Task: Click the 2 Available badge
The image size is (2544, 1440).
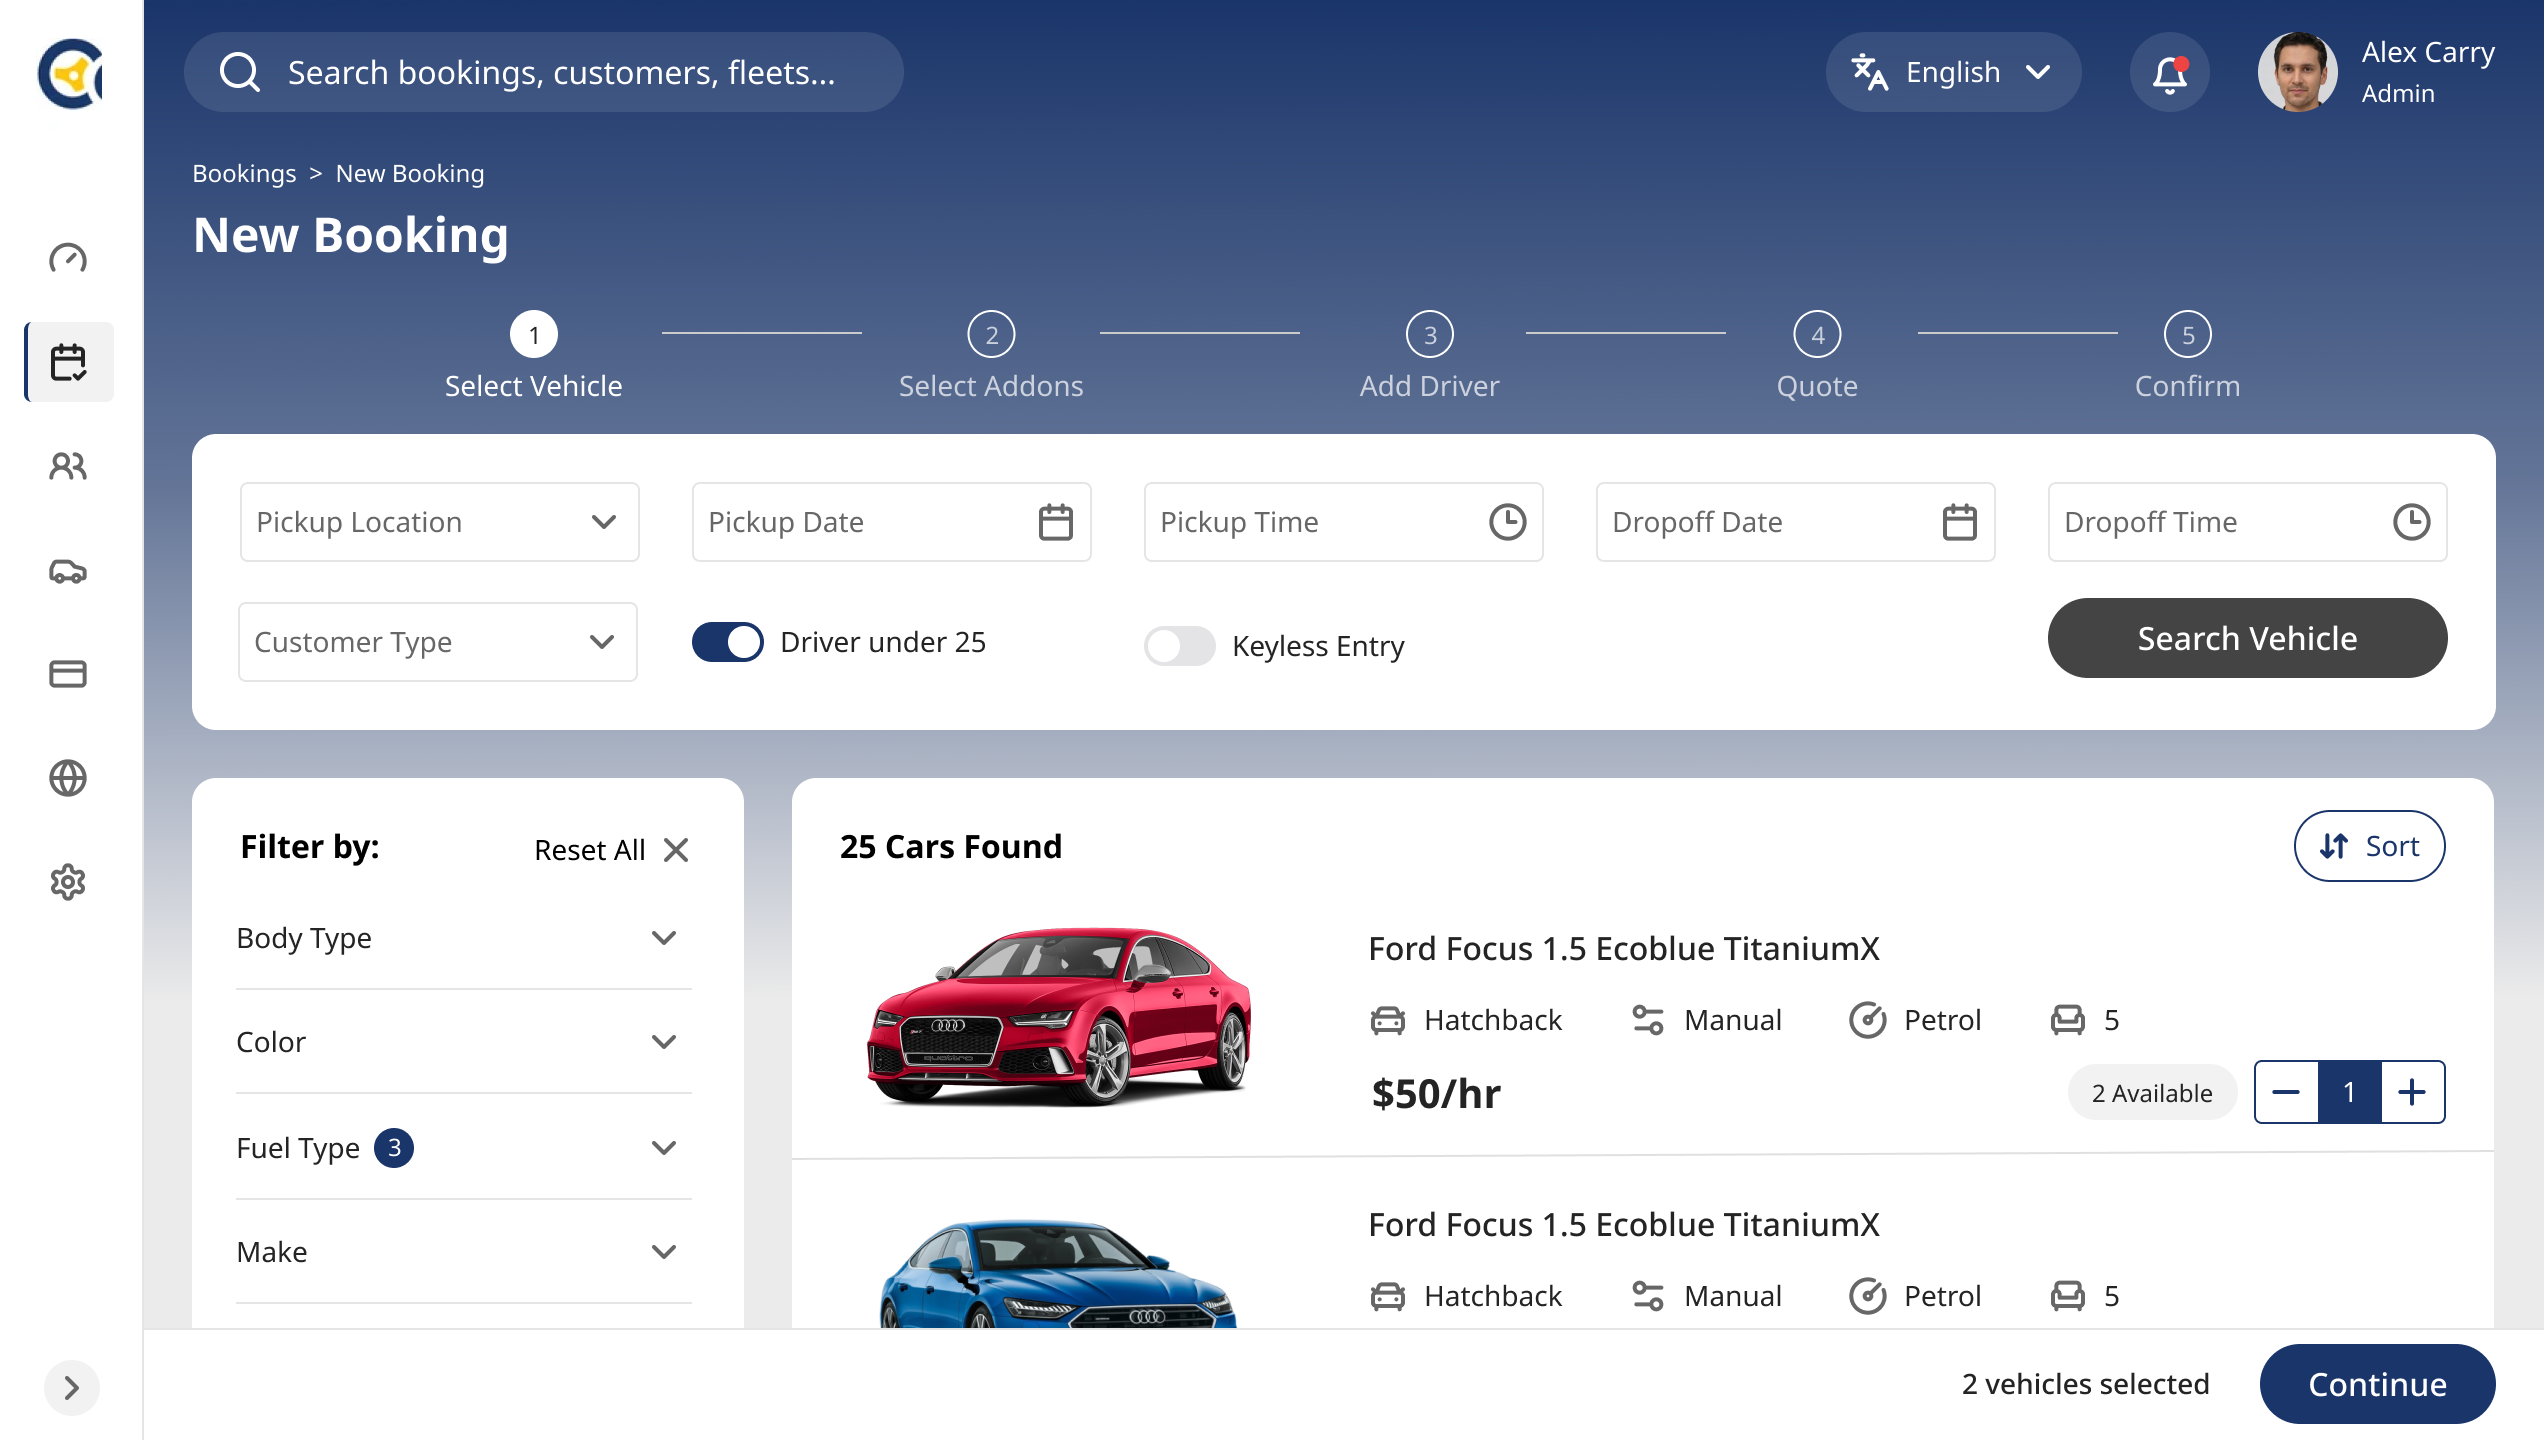Action: pos(2152,1093)
